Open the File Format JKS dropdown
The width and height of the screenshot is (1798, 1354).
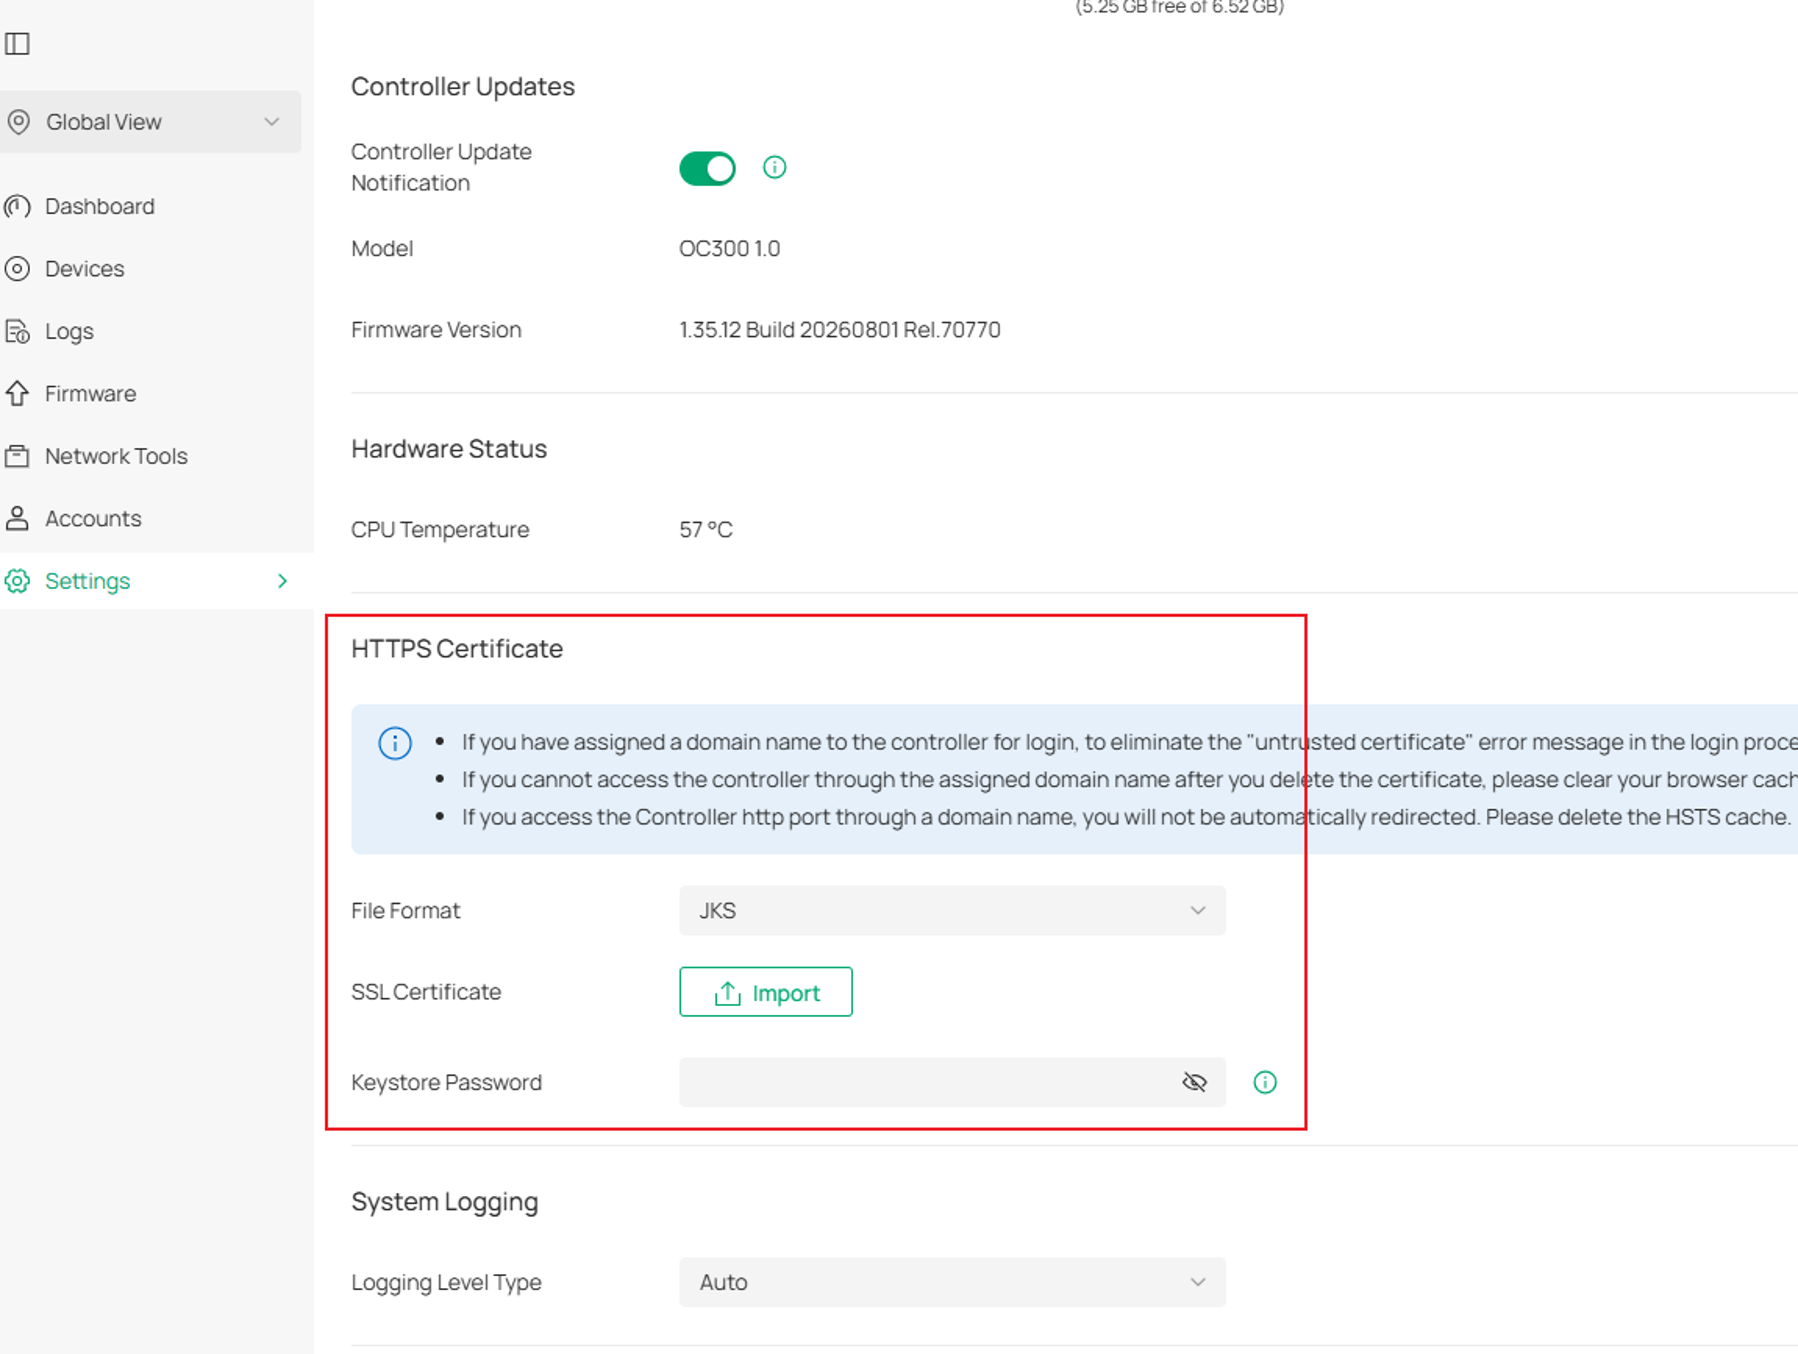(x=952, y=911)
